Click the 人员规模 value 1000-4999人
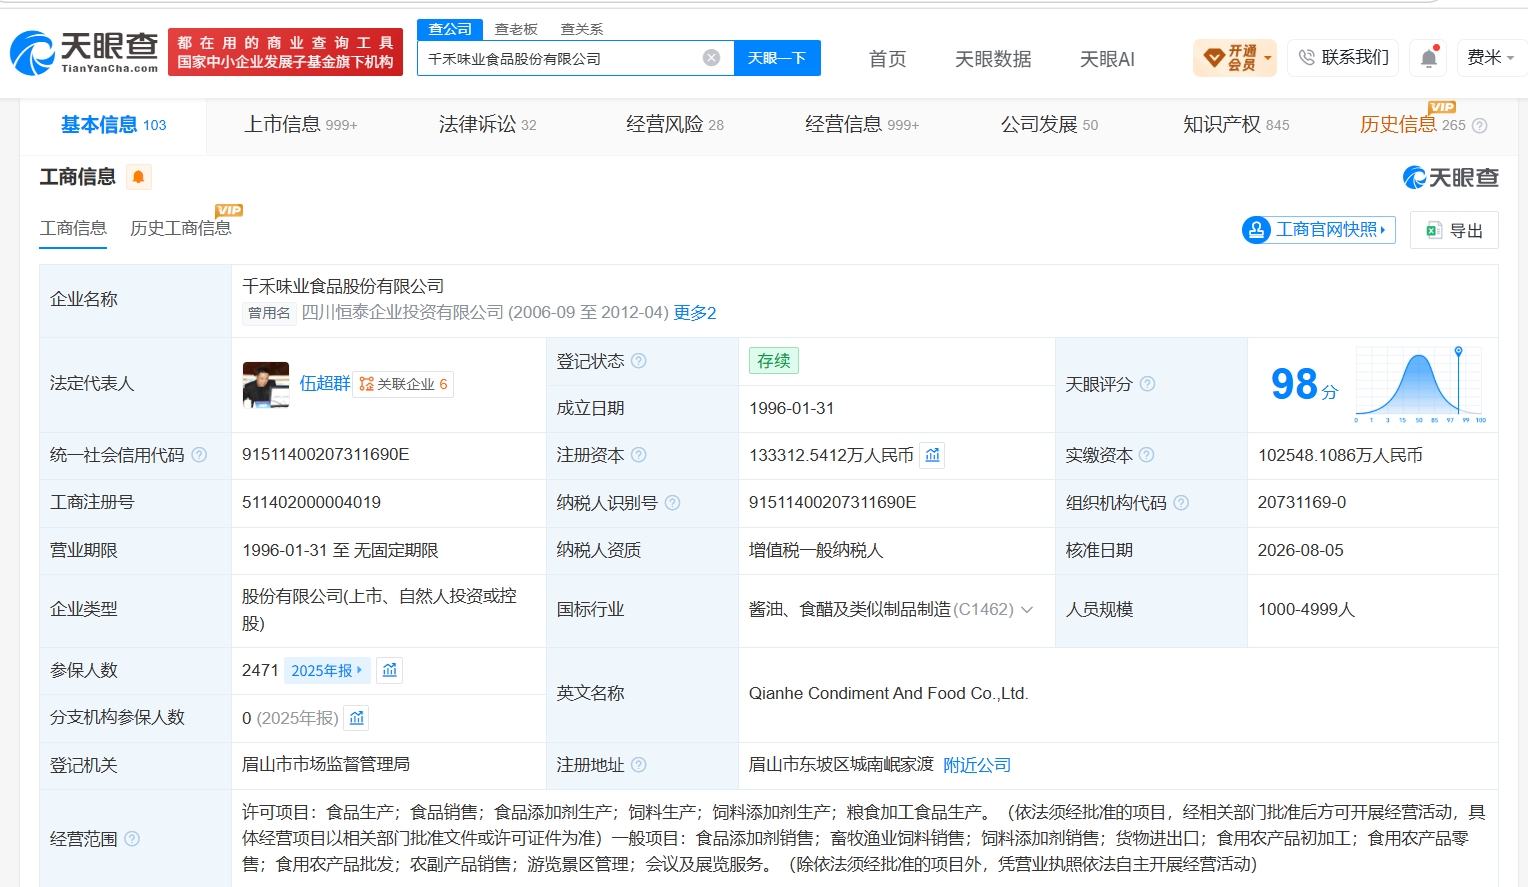 click(1306, 609)
